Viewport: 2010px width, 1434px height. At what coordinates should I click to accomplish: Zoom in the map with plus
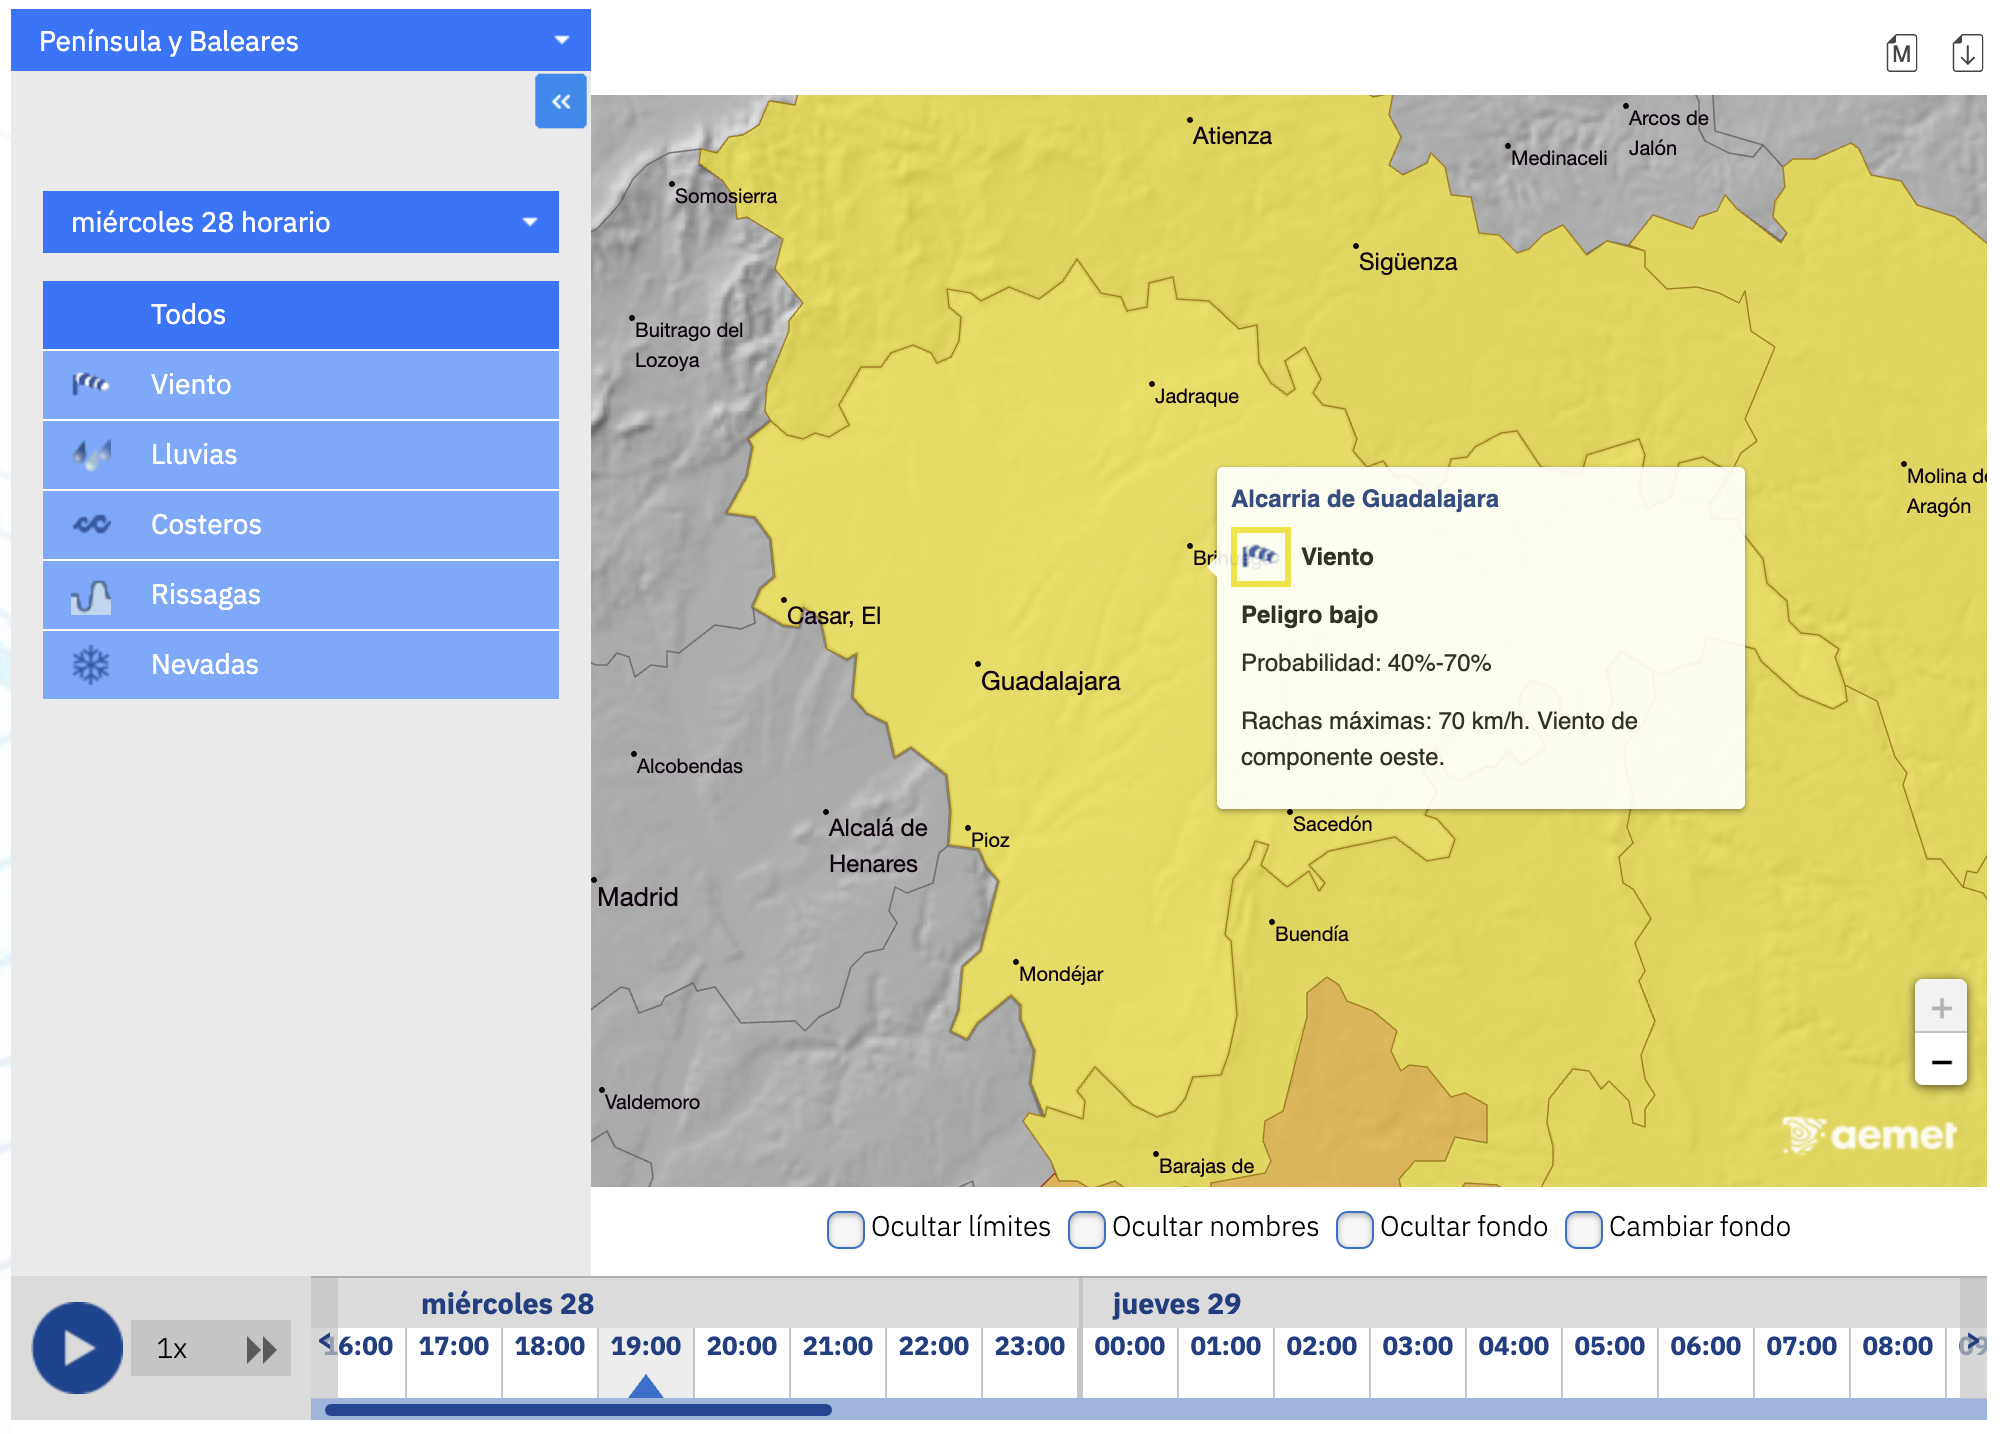[1940, 1008]
